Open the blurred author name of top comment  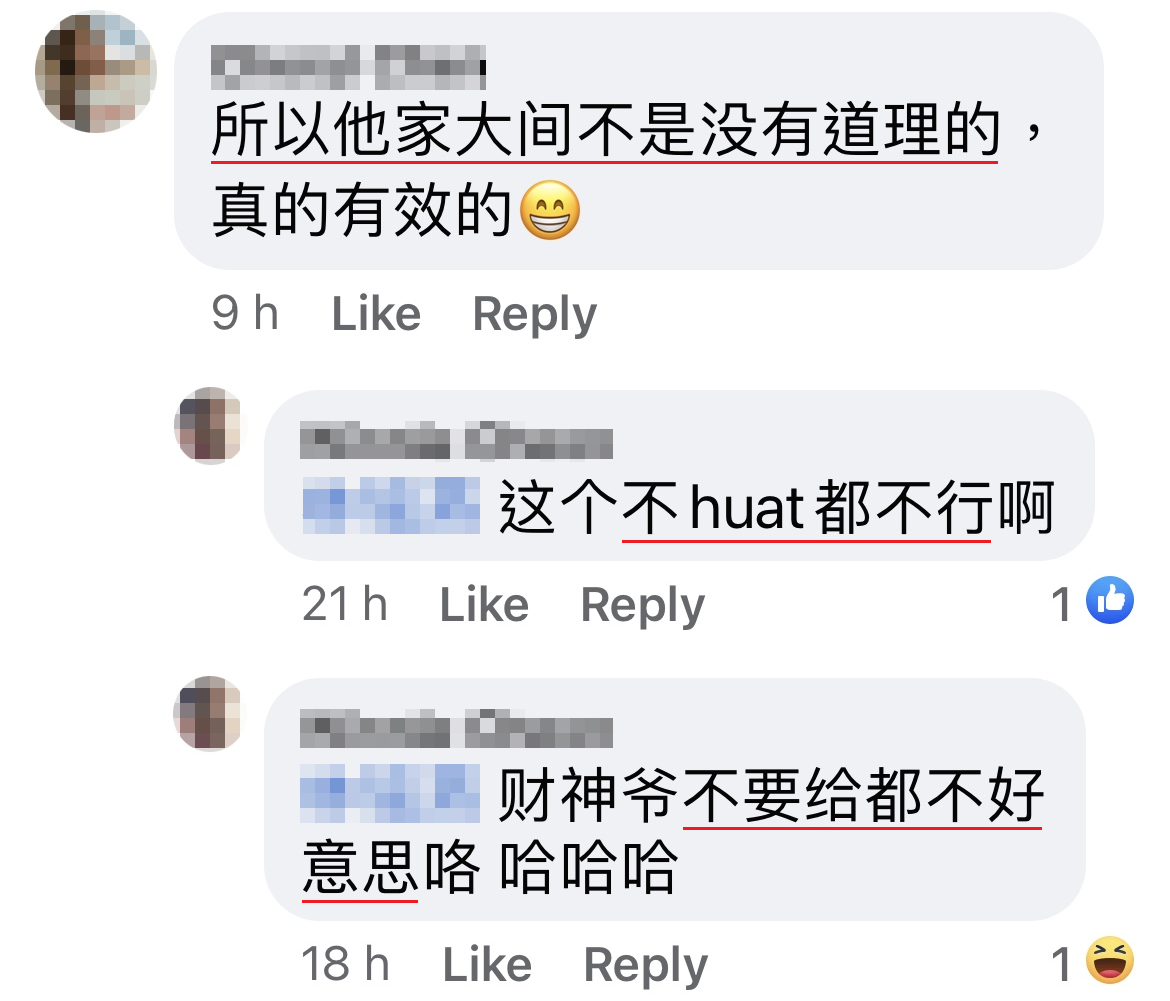pos(348,66)
